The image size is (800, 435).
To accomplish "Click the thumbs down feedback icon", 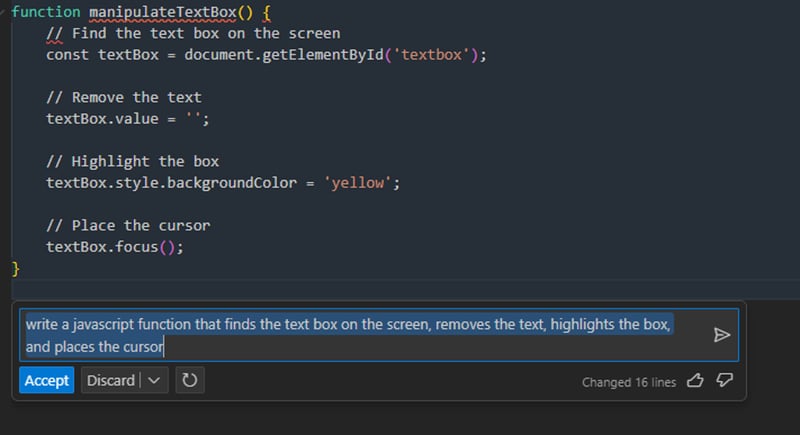I will (x=725, y=381).
